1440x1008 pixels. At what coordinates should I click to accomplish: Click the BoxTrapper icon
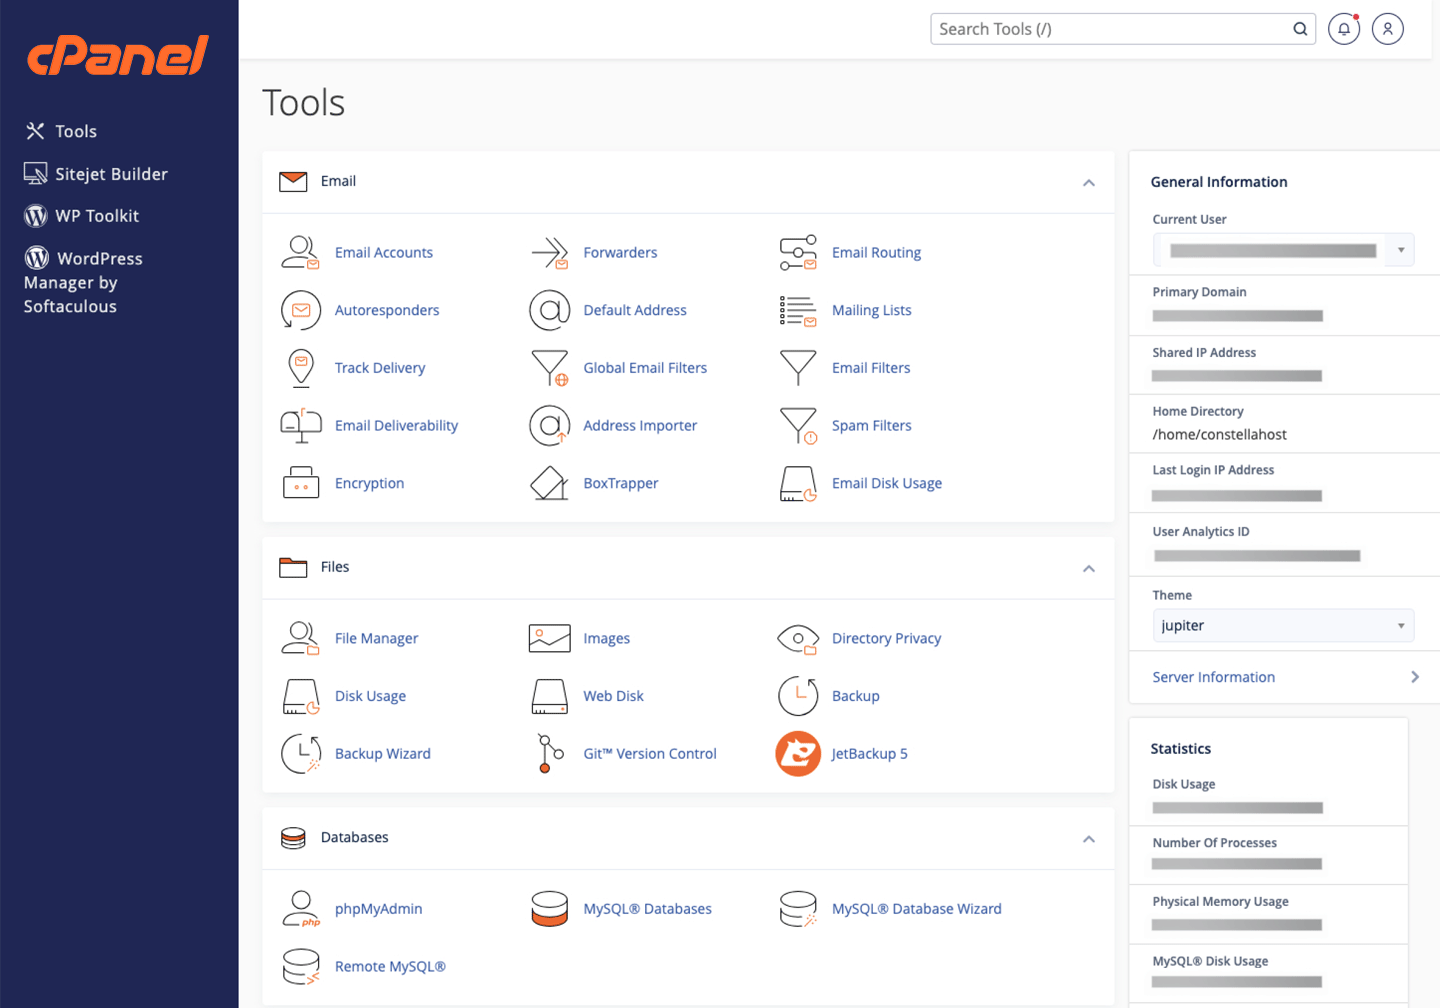[x=549, y=483]
